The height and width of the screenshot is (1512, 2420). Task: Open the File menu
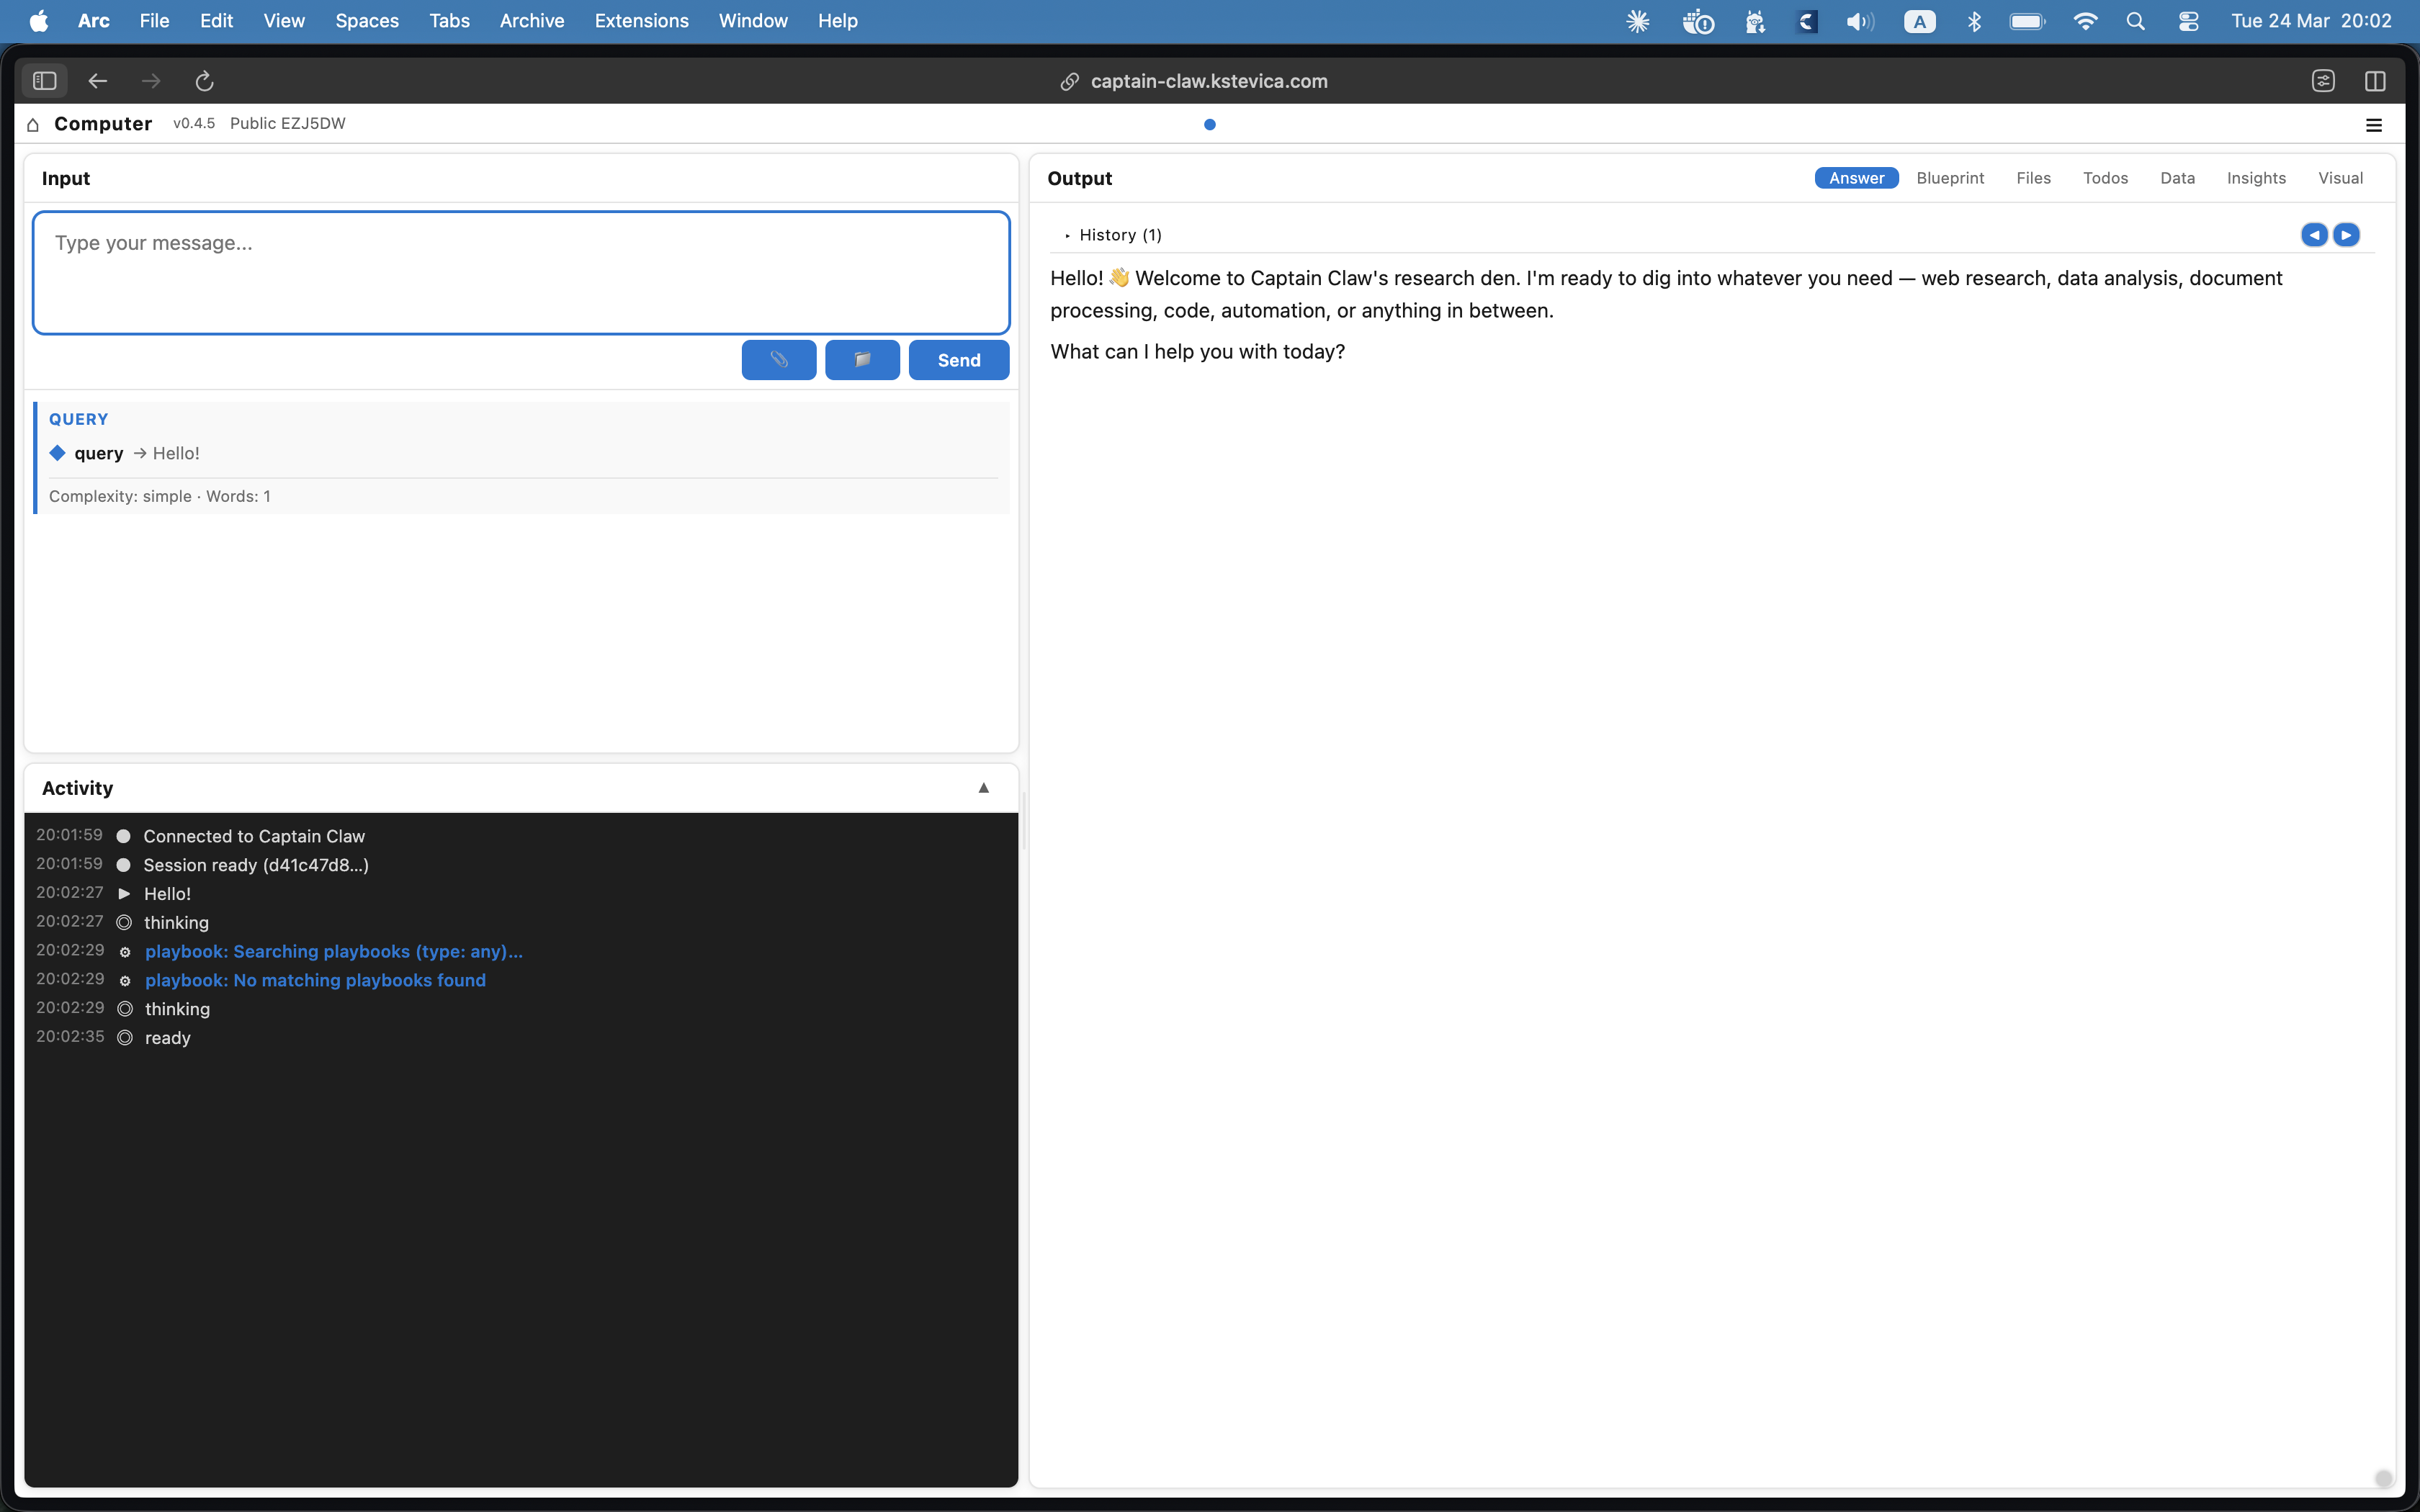154,21
